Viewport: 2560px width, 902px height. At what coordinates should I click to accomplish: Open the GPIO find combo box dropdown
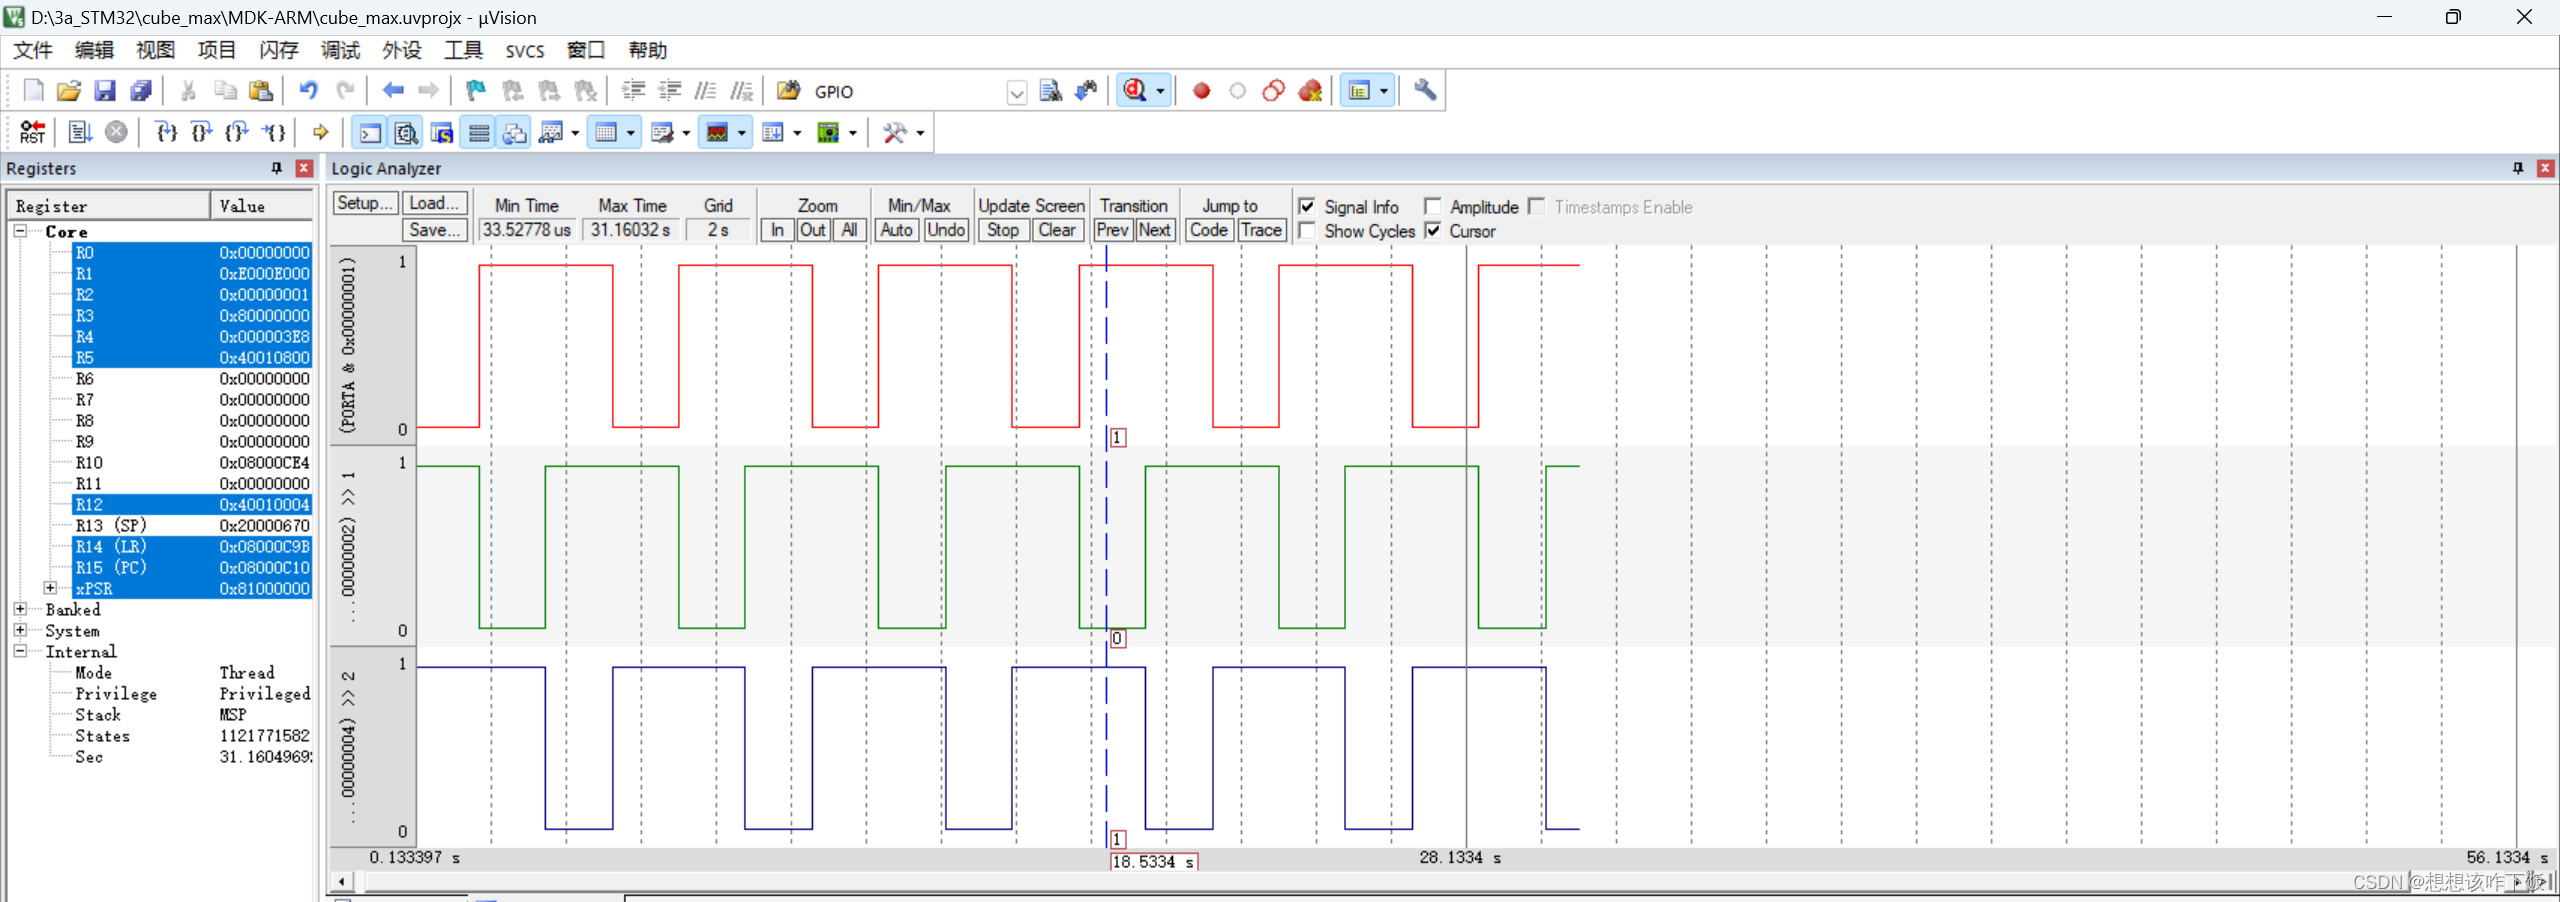(x=1016, y=93)
